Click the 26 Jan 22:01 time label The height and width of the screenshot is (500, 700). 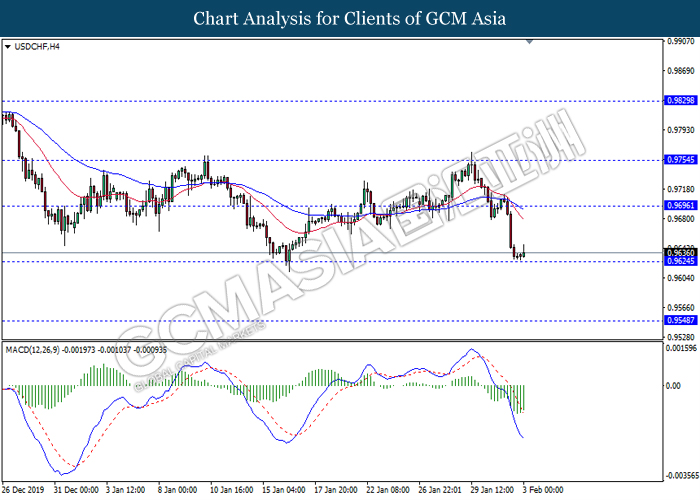pos(440,490)
